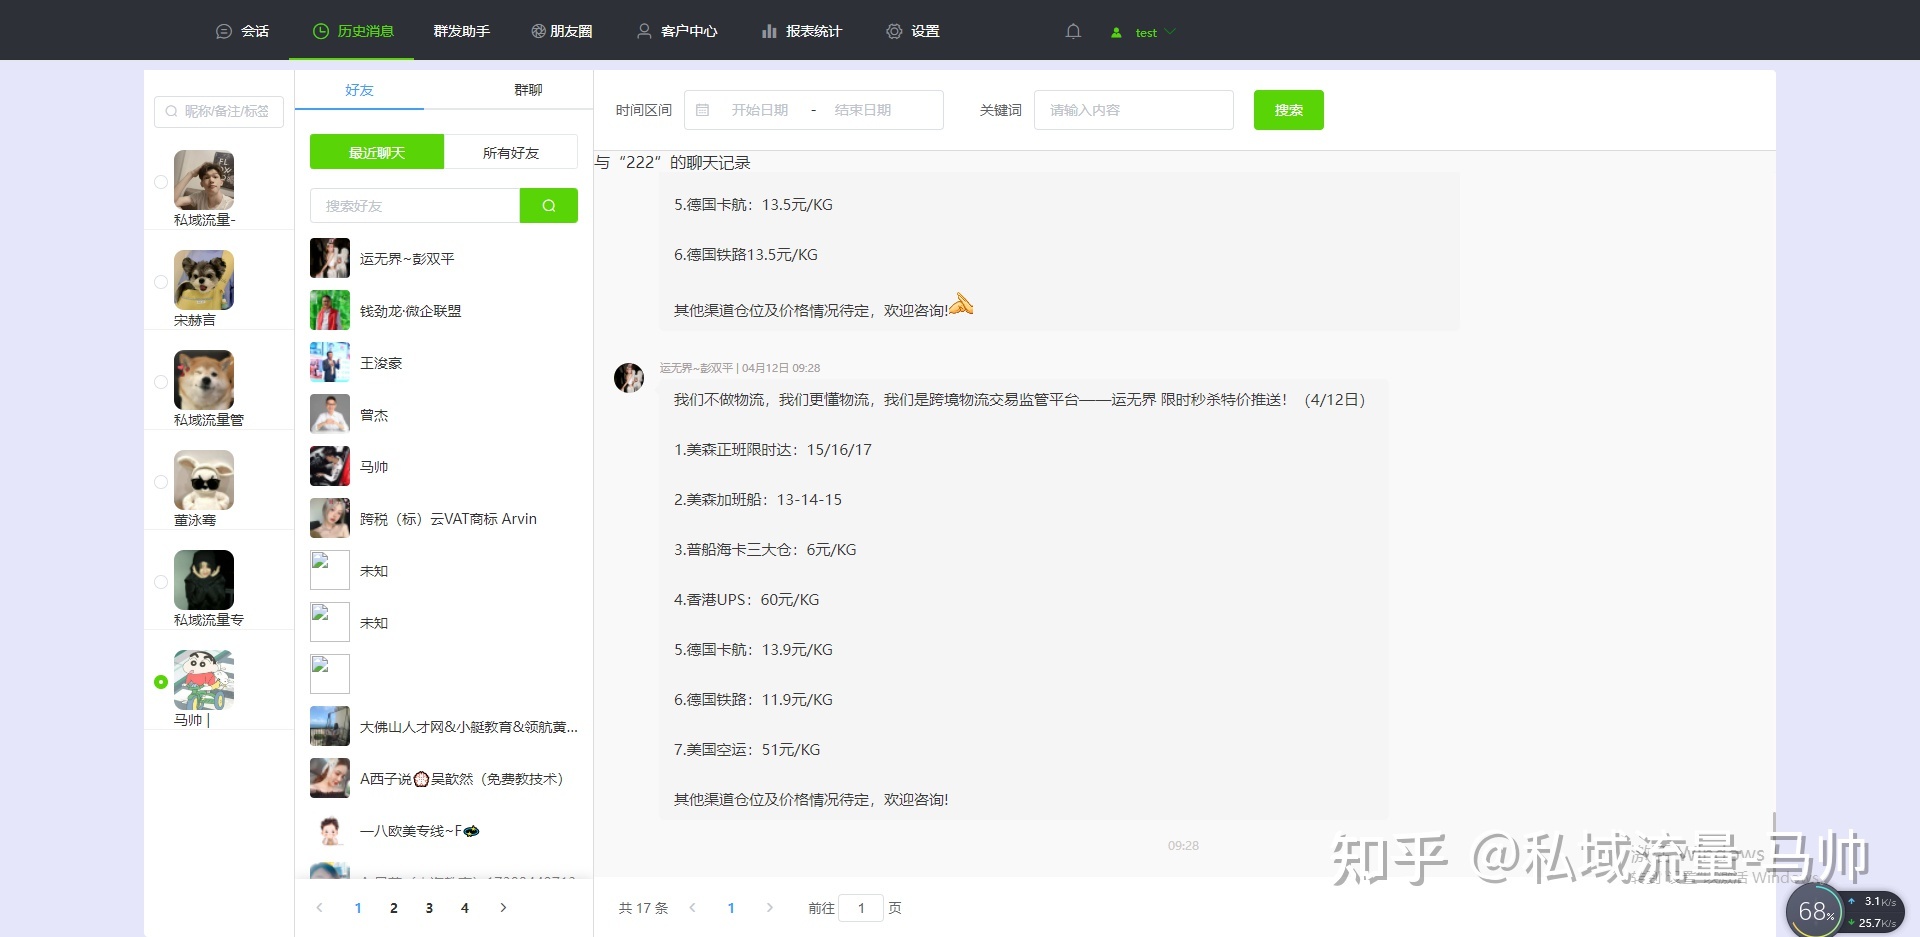Click the green friend search magnifier icon
The image size is (1920, 937).
pos(548,205)
